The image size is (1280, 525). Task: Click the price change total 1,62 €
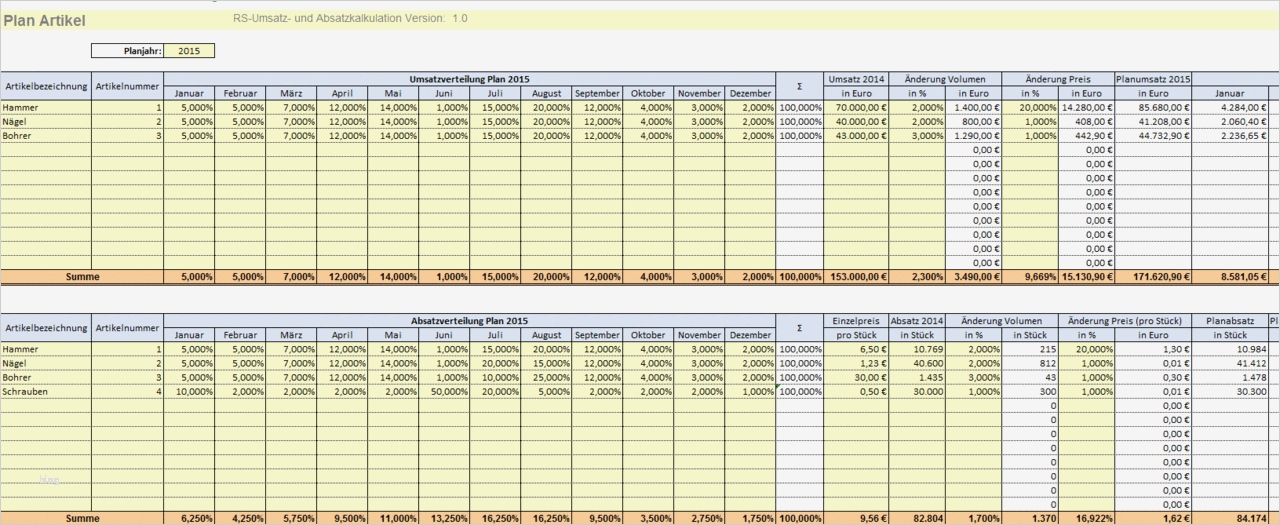coord(1153,518)
